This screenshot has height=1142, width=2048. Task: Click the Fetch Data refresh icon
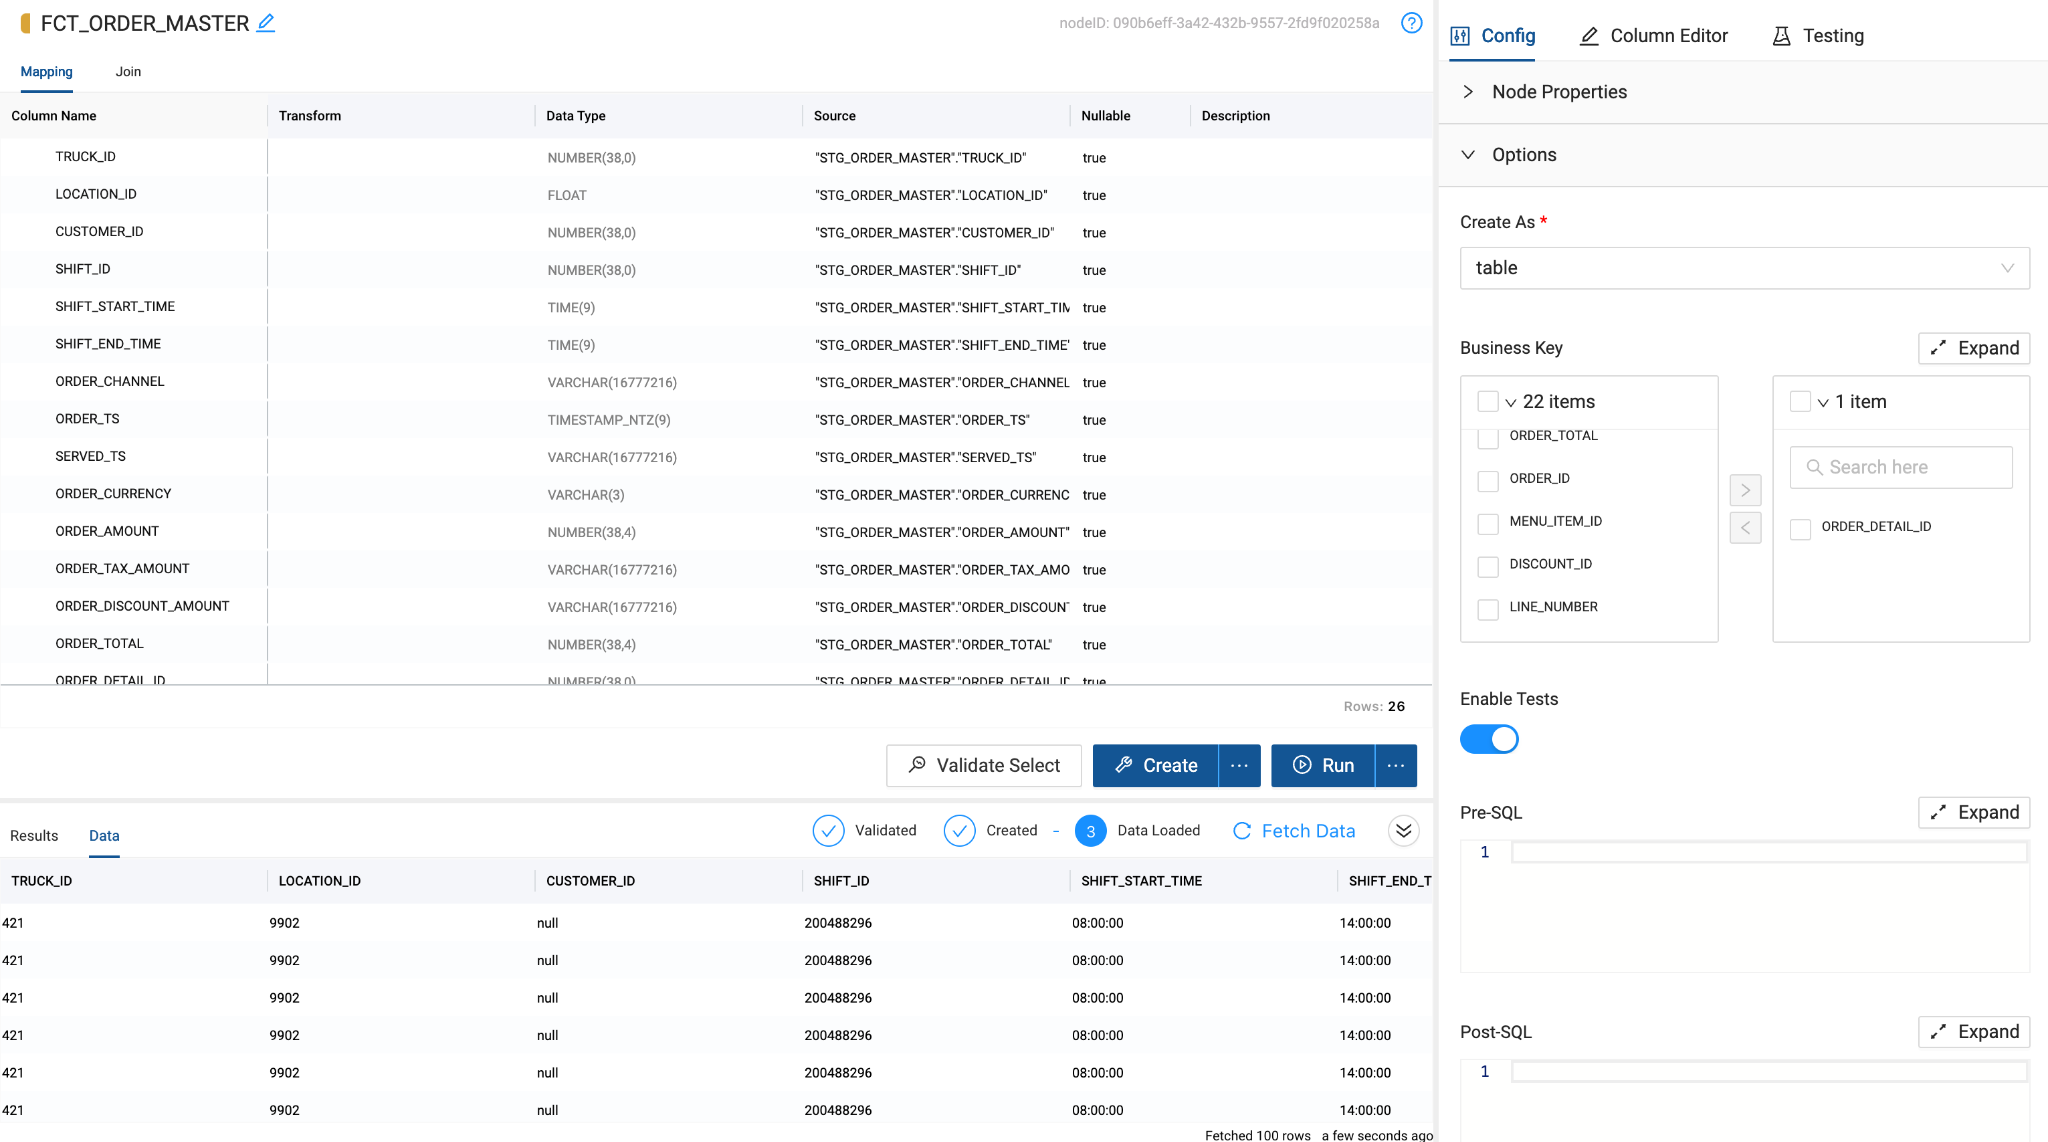[1242, 831]
